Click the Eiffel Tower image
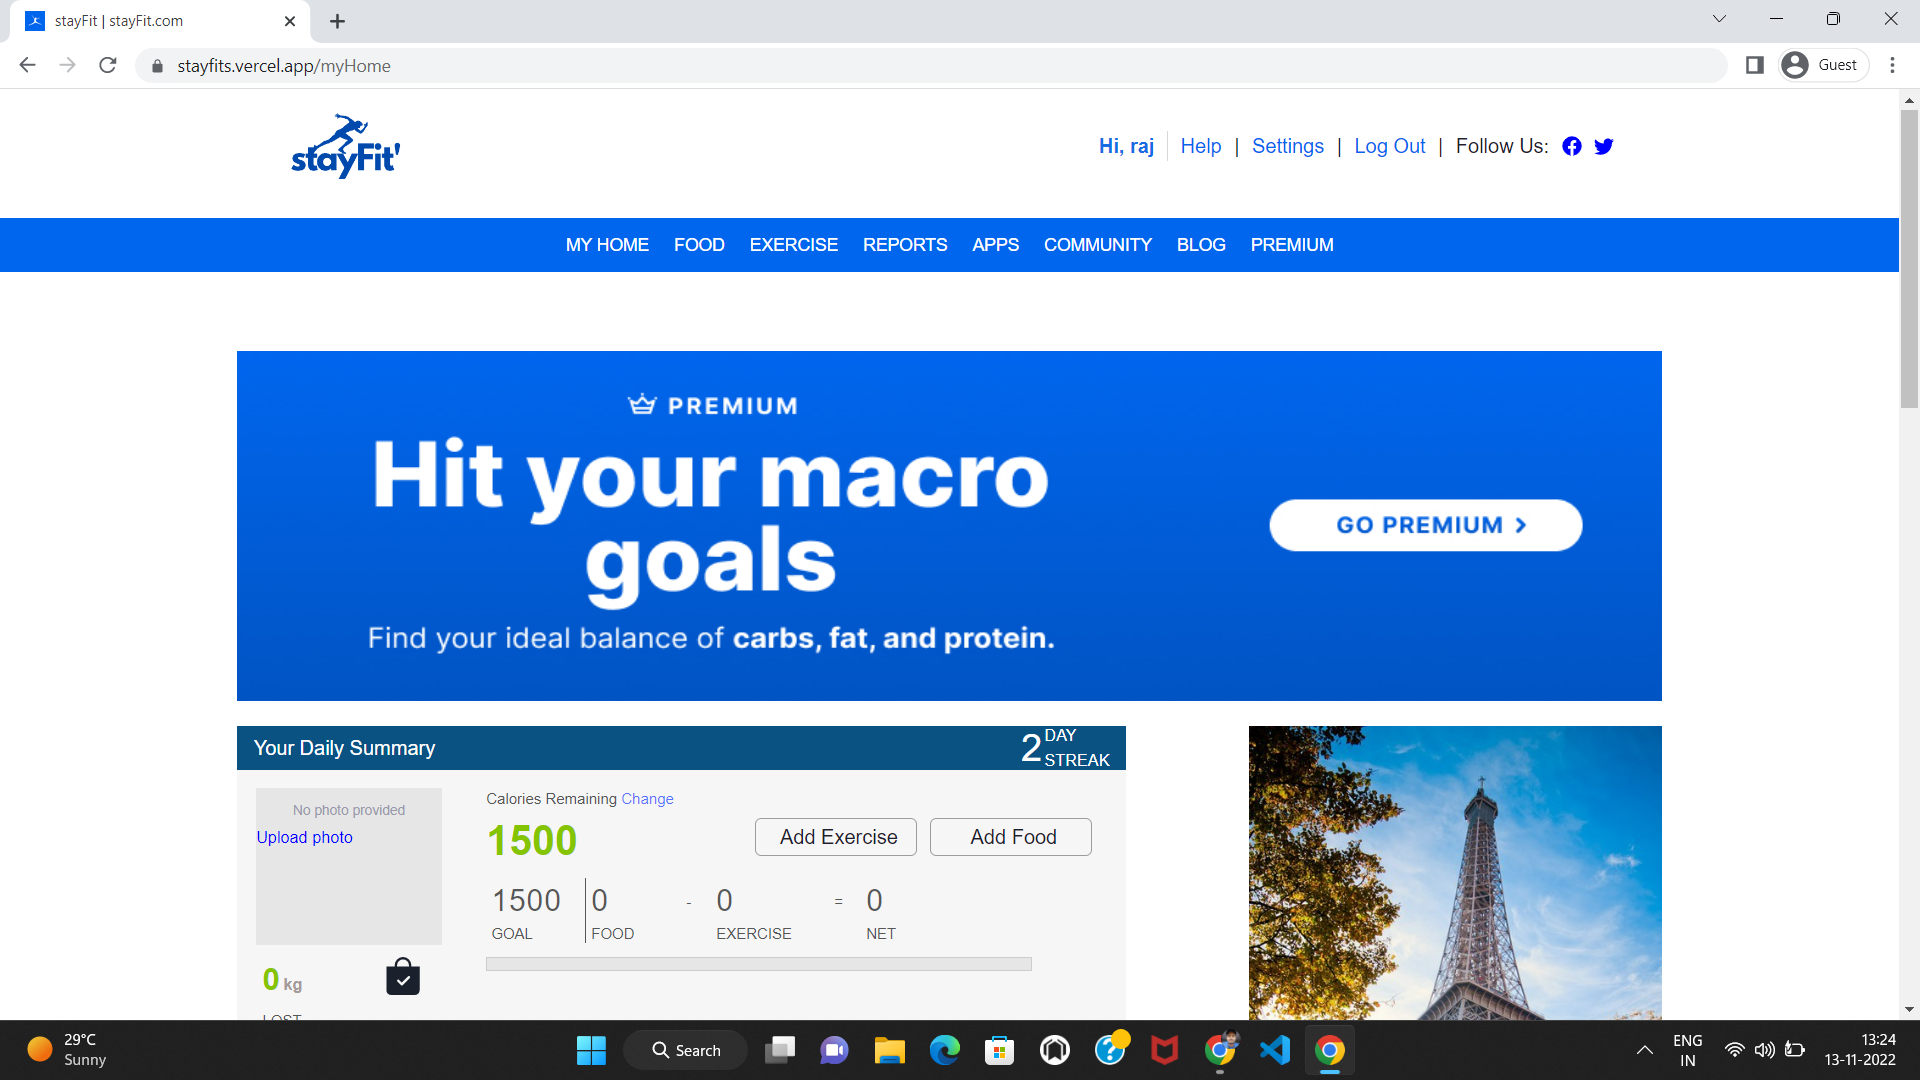This screenshot has width=1920, height=1080. [1454, 872]
